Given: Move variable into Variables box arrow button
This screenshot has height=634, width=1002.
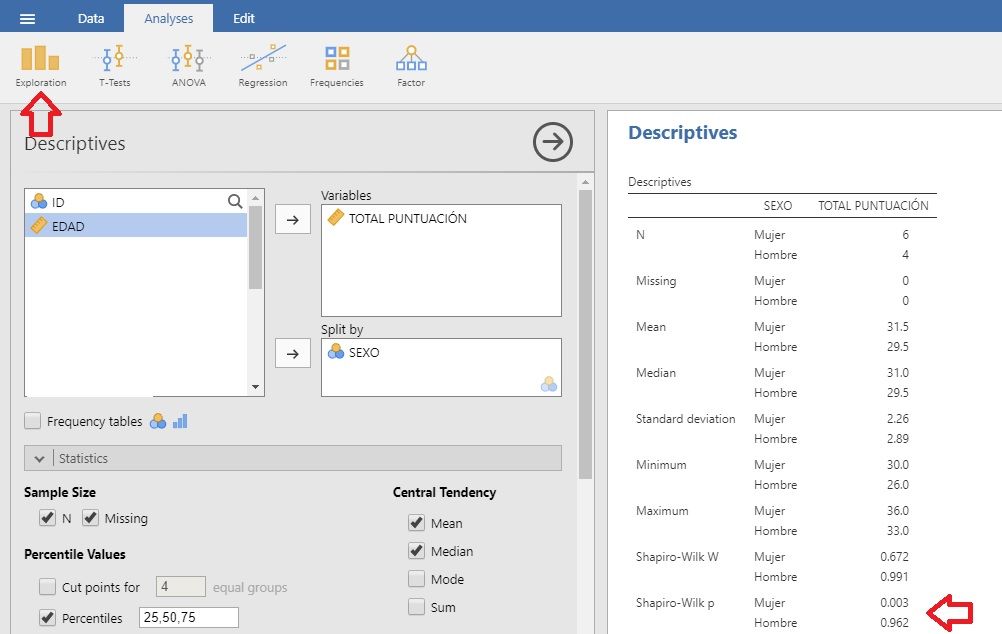Looking at the screenshot, I should coord(292,220).
